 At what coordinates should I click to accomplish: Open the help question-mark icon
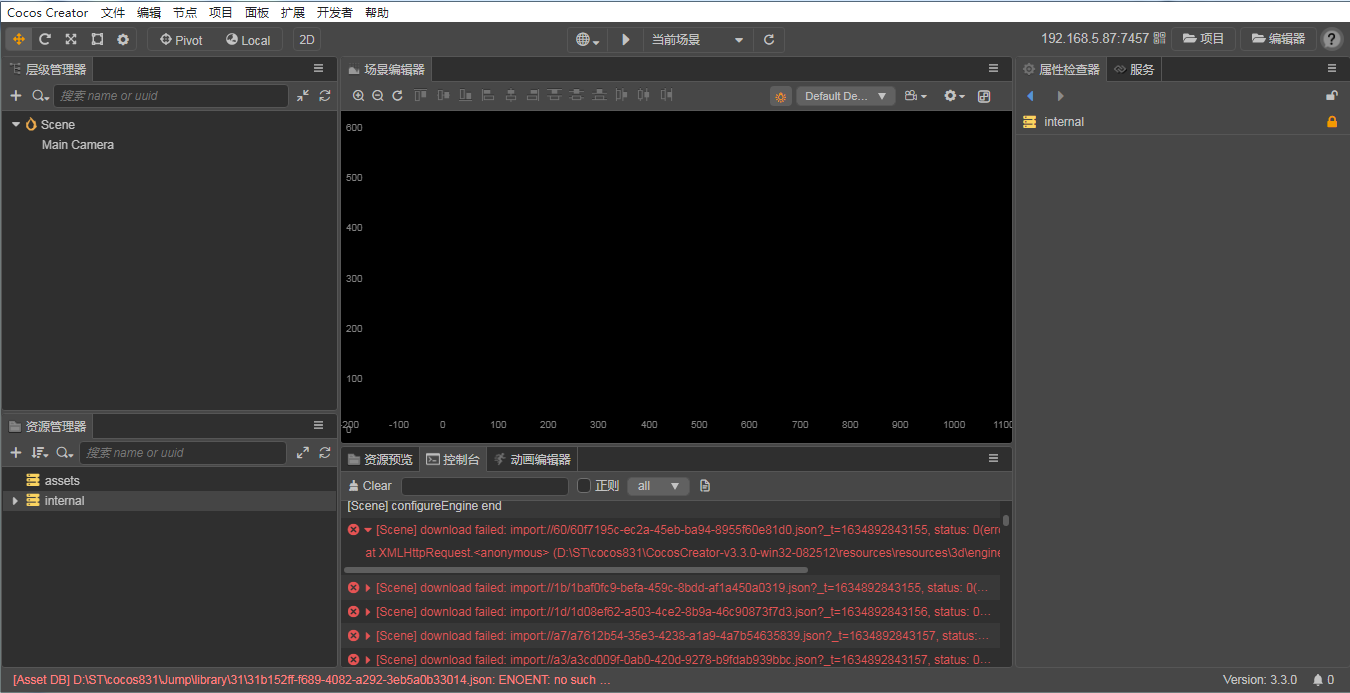click(x=1331, y=39)
